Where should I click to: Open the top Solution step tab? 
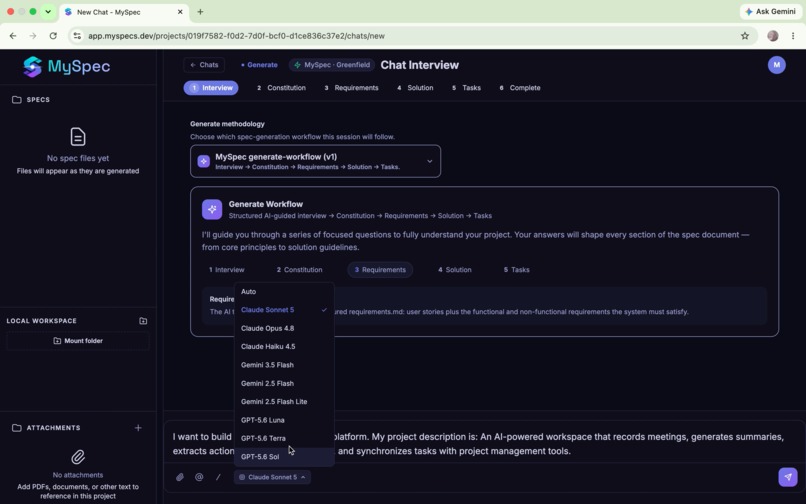[415, 88]
